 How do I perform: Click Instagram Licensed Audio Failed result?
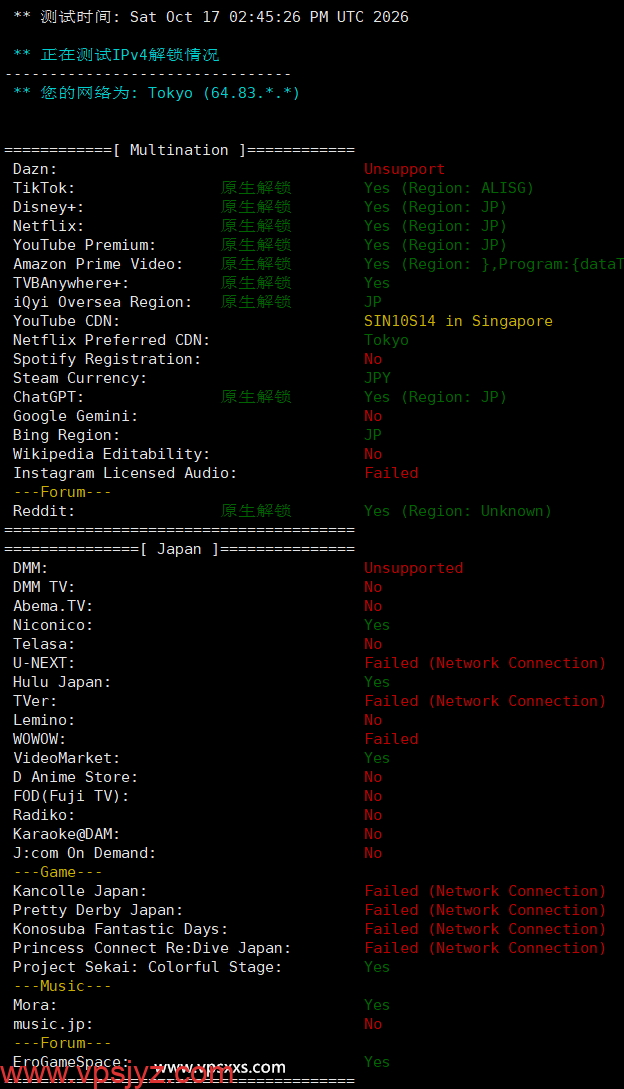[x=391, y=473]
